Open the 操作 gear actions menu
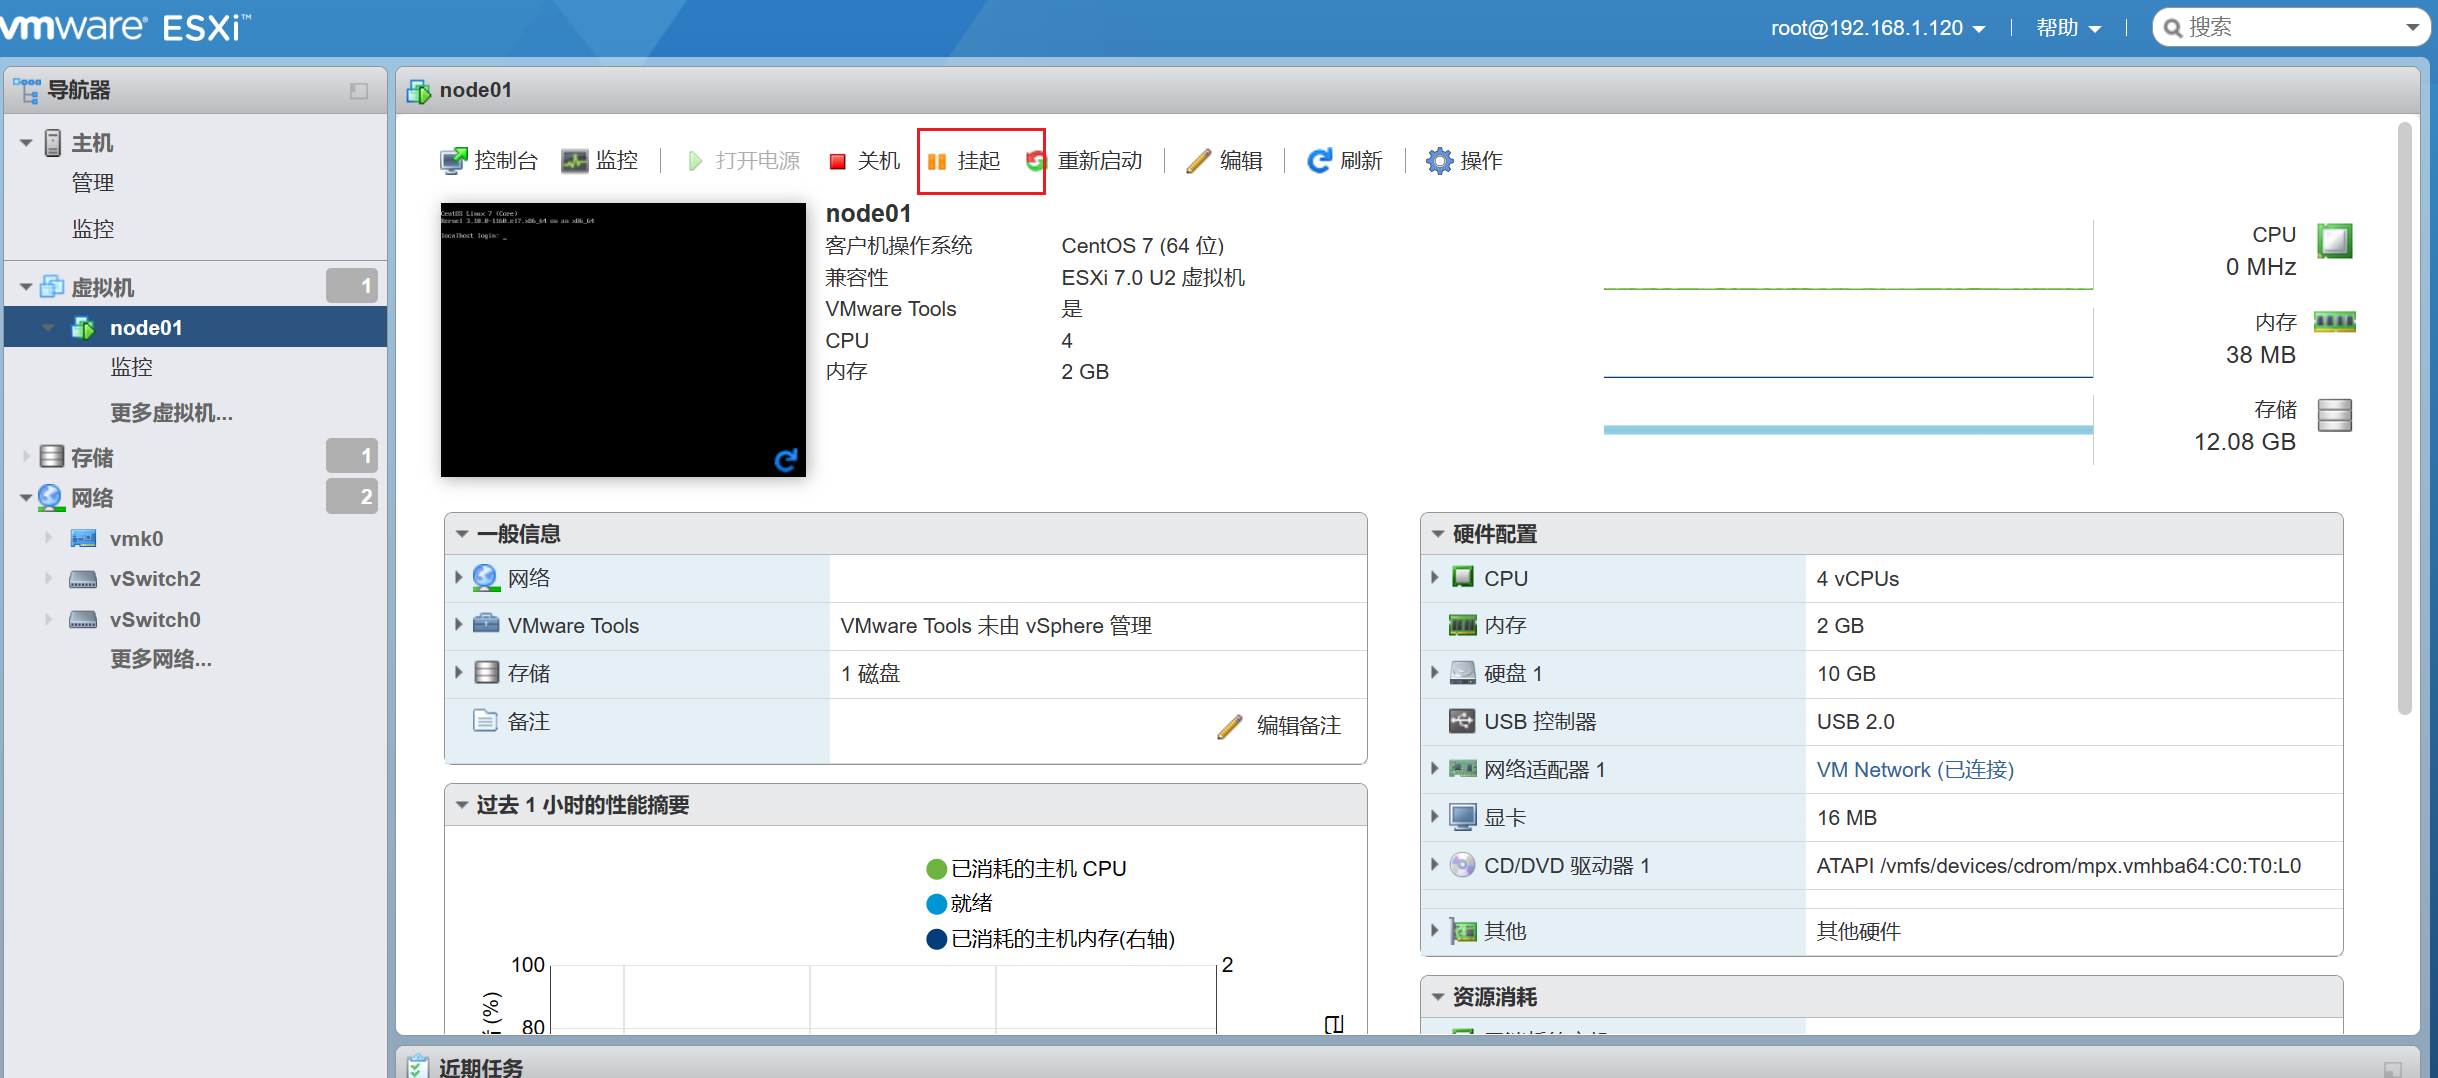Viewport: 2438px width, 1078px height. (1464, 161)
